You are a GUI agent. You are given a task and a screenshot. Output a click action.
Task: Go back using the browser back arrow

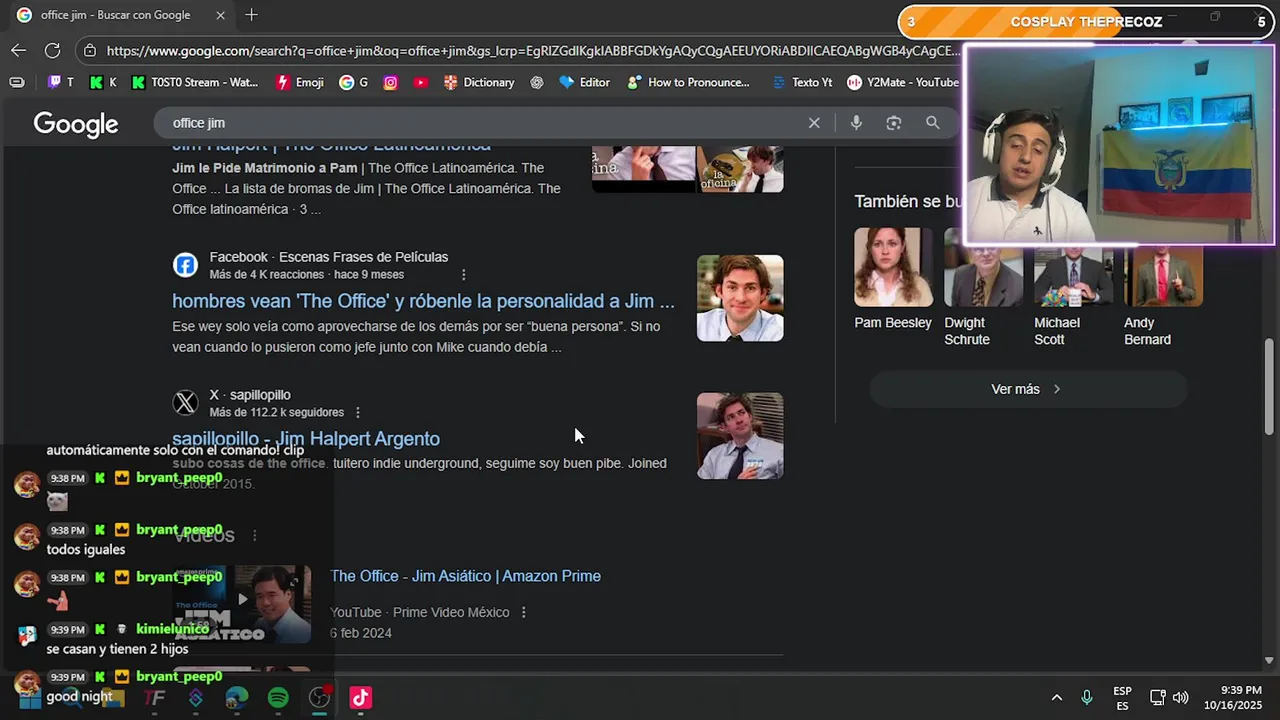pos(19,50)
